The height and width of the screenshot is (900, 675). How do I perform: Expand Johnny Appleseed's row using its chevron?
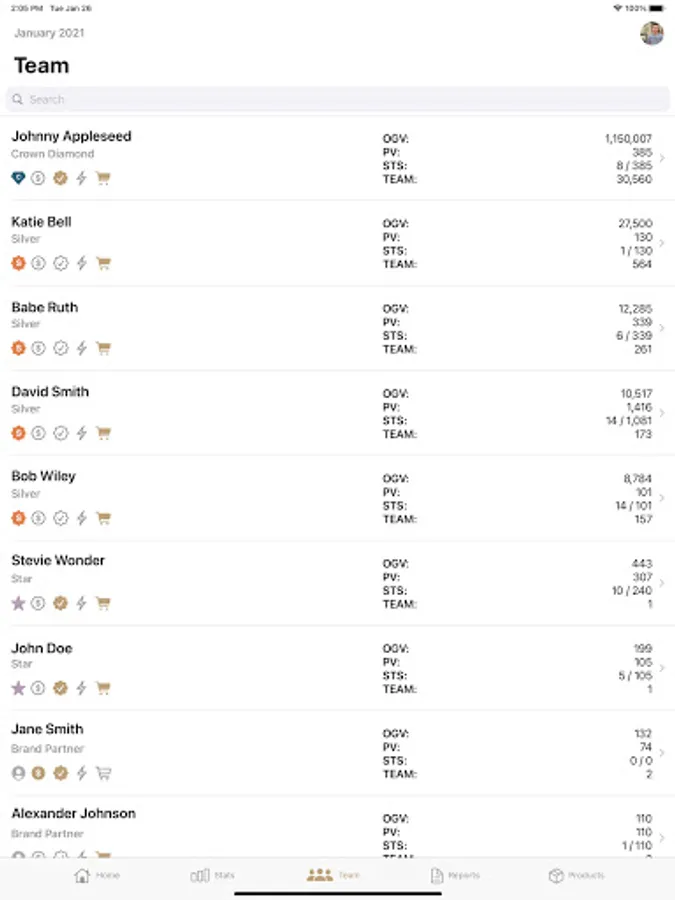point(662,158)
